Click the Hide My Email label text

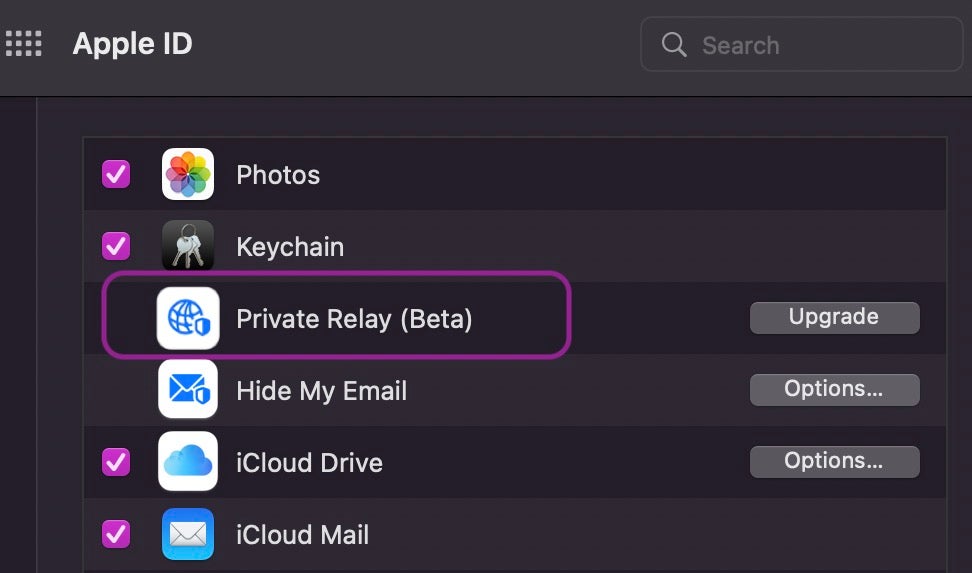[x=321, y=391]
